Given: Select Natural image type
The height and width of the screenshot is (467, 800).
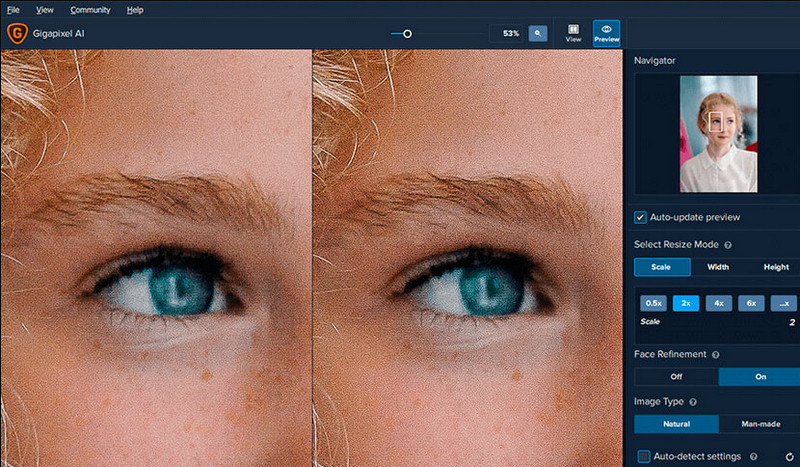Looking at the screenshot, I should coord(677,424).
